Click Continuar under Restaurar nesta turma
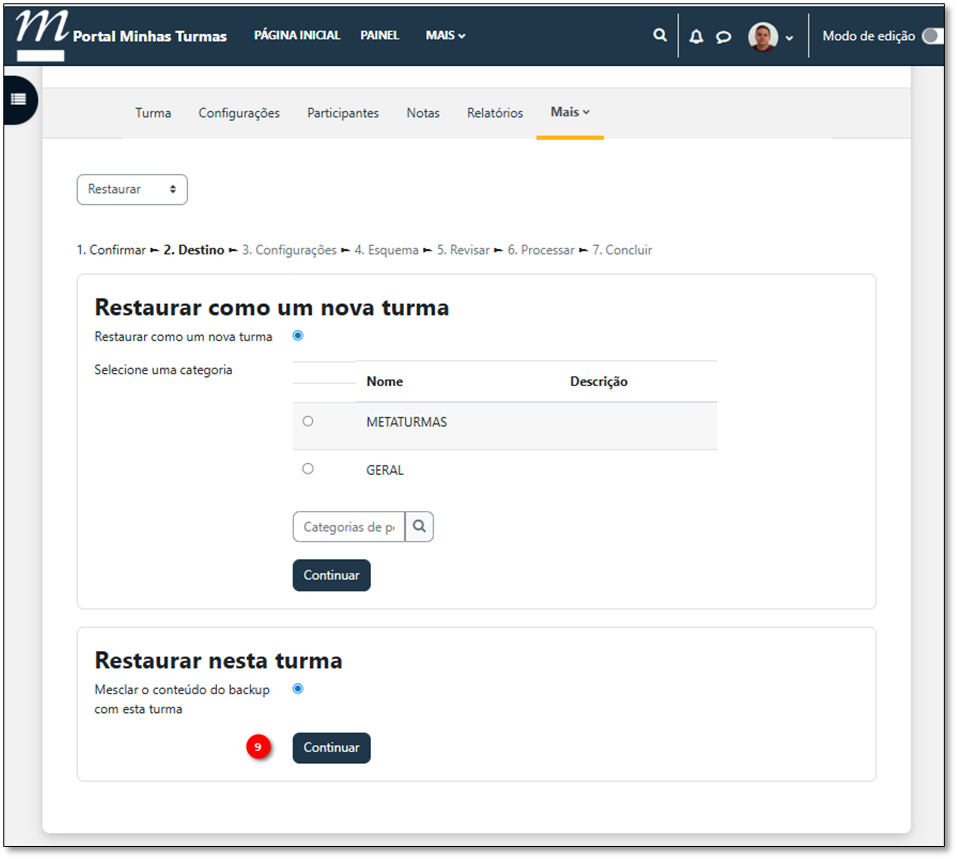Viewport: 958px width, 859px height. coord(331,748)
